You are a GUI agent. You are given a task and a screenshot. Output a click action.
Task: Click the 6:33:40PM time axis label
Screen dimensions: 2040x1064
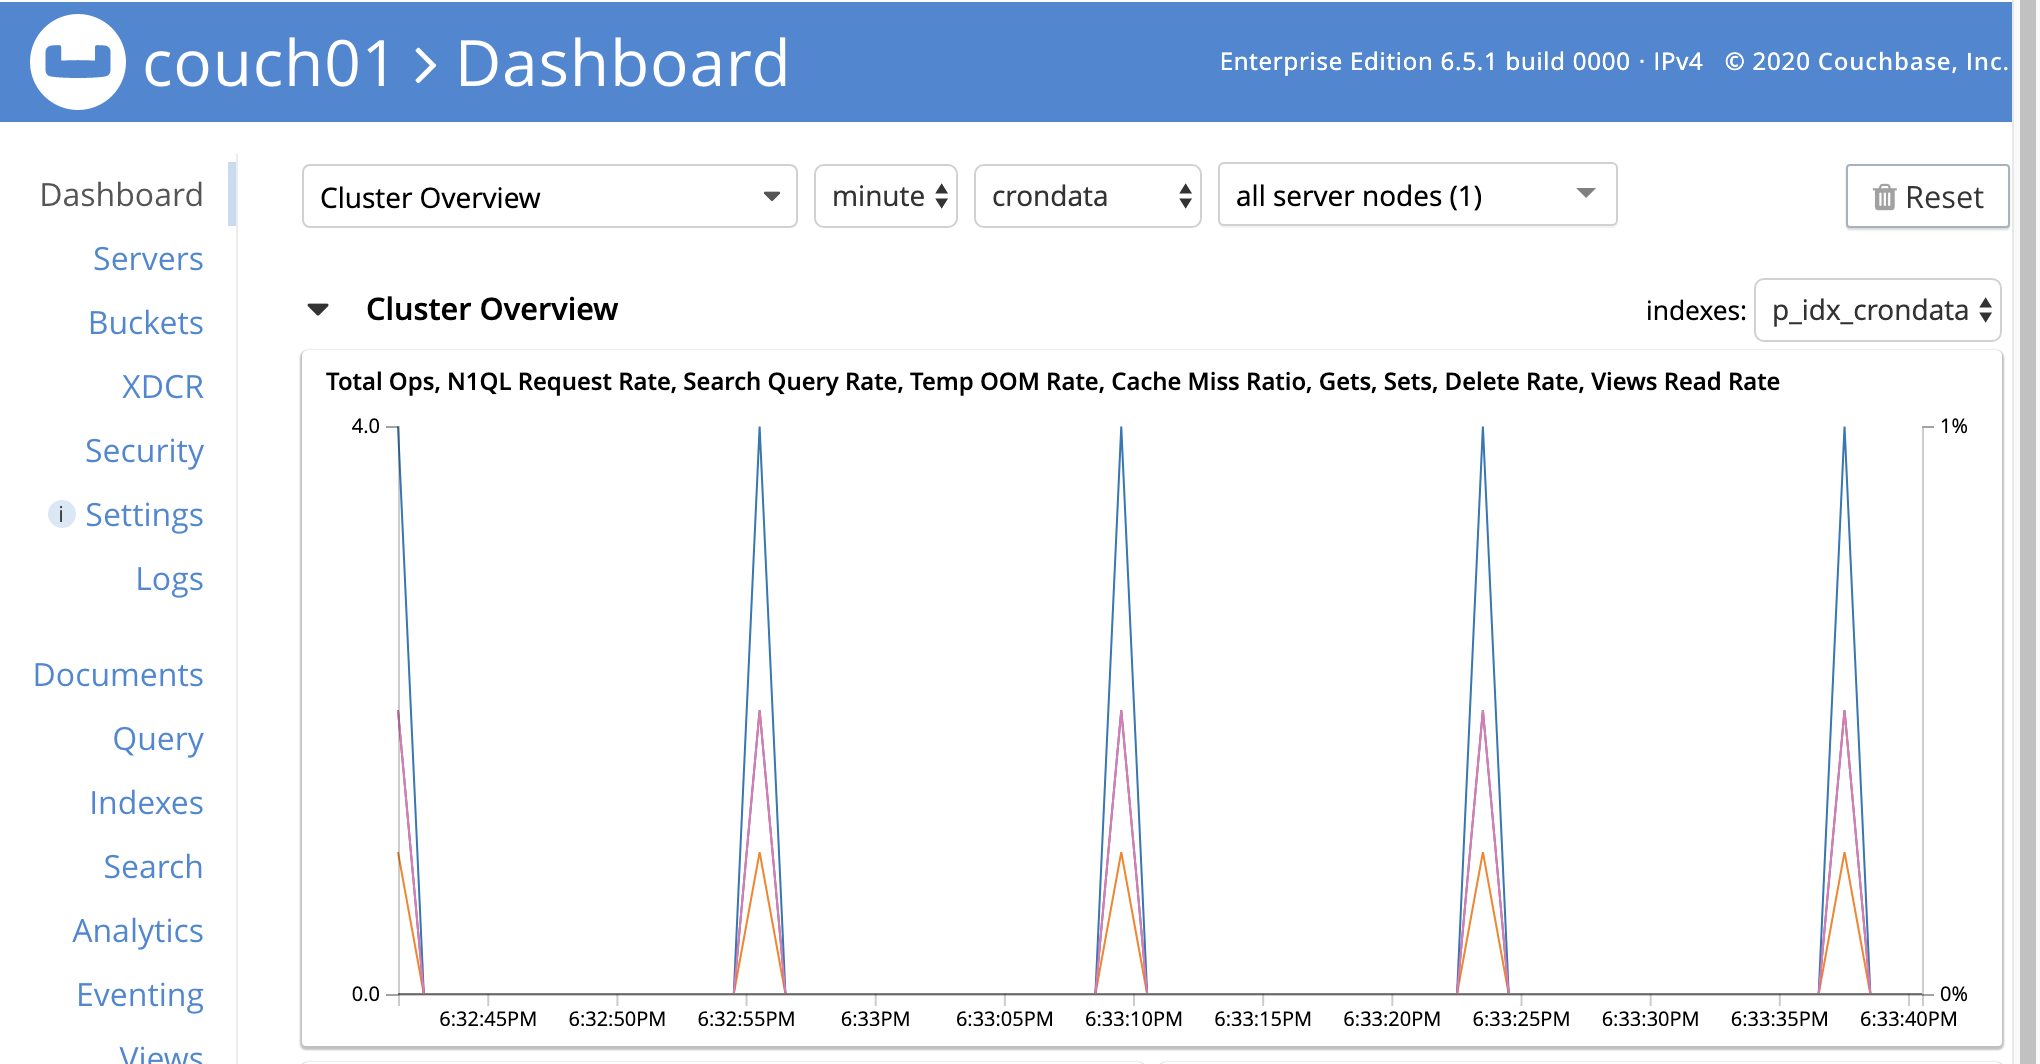(1908, 1018)
